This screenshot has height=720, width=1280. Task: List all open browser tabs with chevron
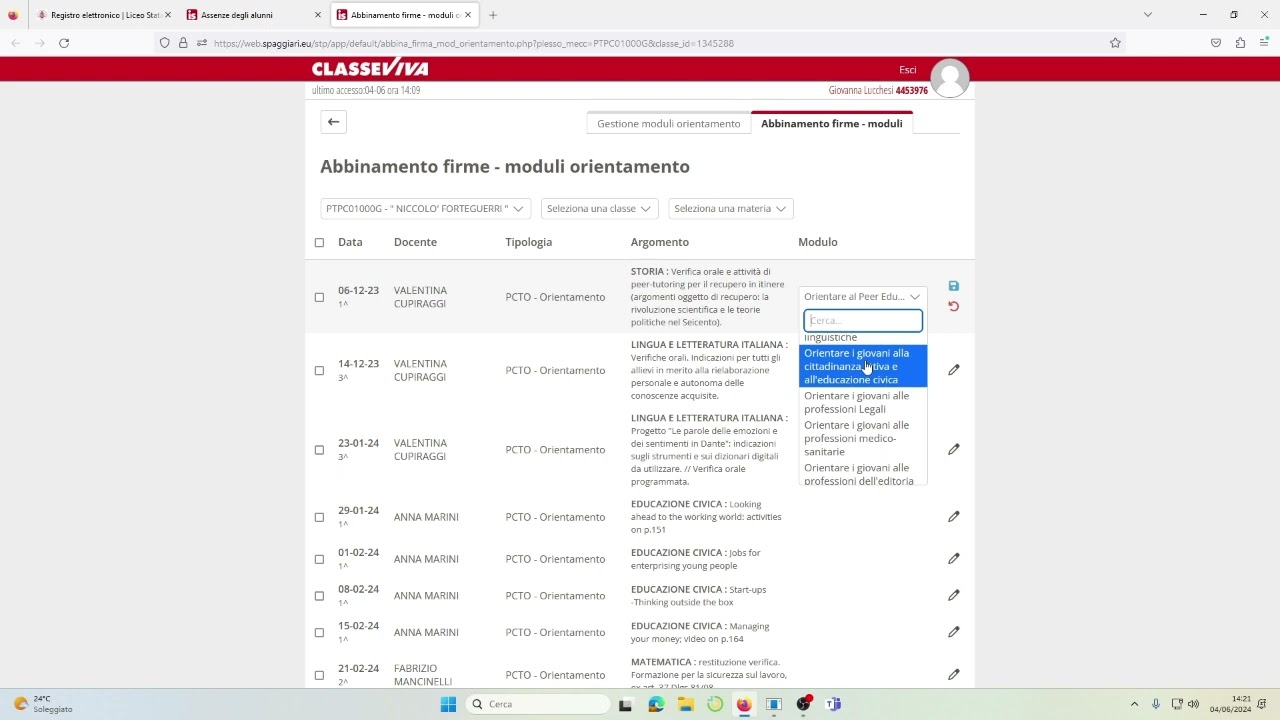tap(1148, 15)
